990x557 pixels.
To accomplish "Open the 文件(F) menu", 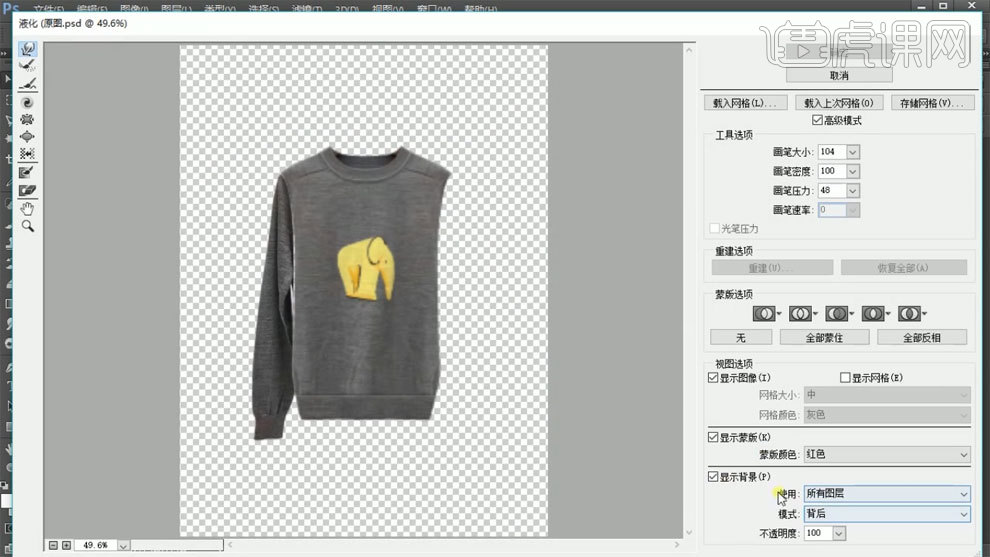I will [48, 9].
